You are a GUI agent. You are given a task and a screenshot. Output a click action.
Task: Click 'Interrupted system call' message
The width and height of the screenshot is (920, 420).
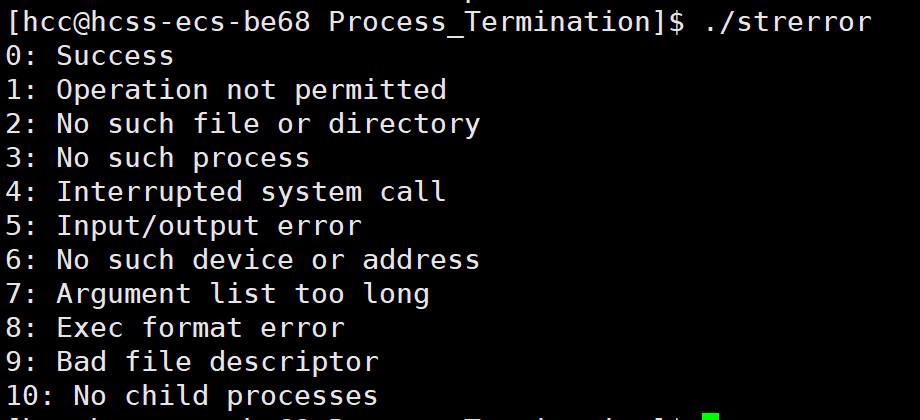point(226,192)
